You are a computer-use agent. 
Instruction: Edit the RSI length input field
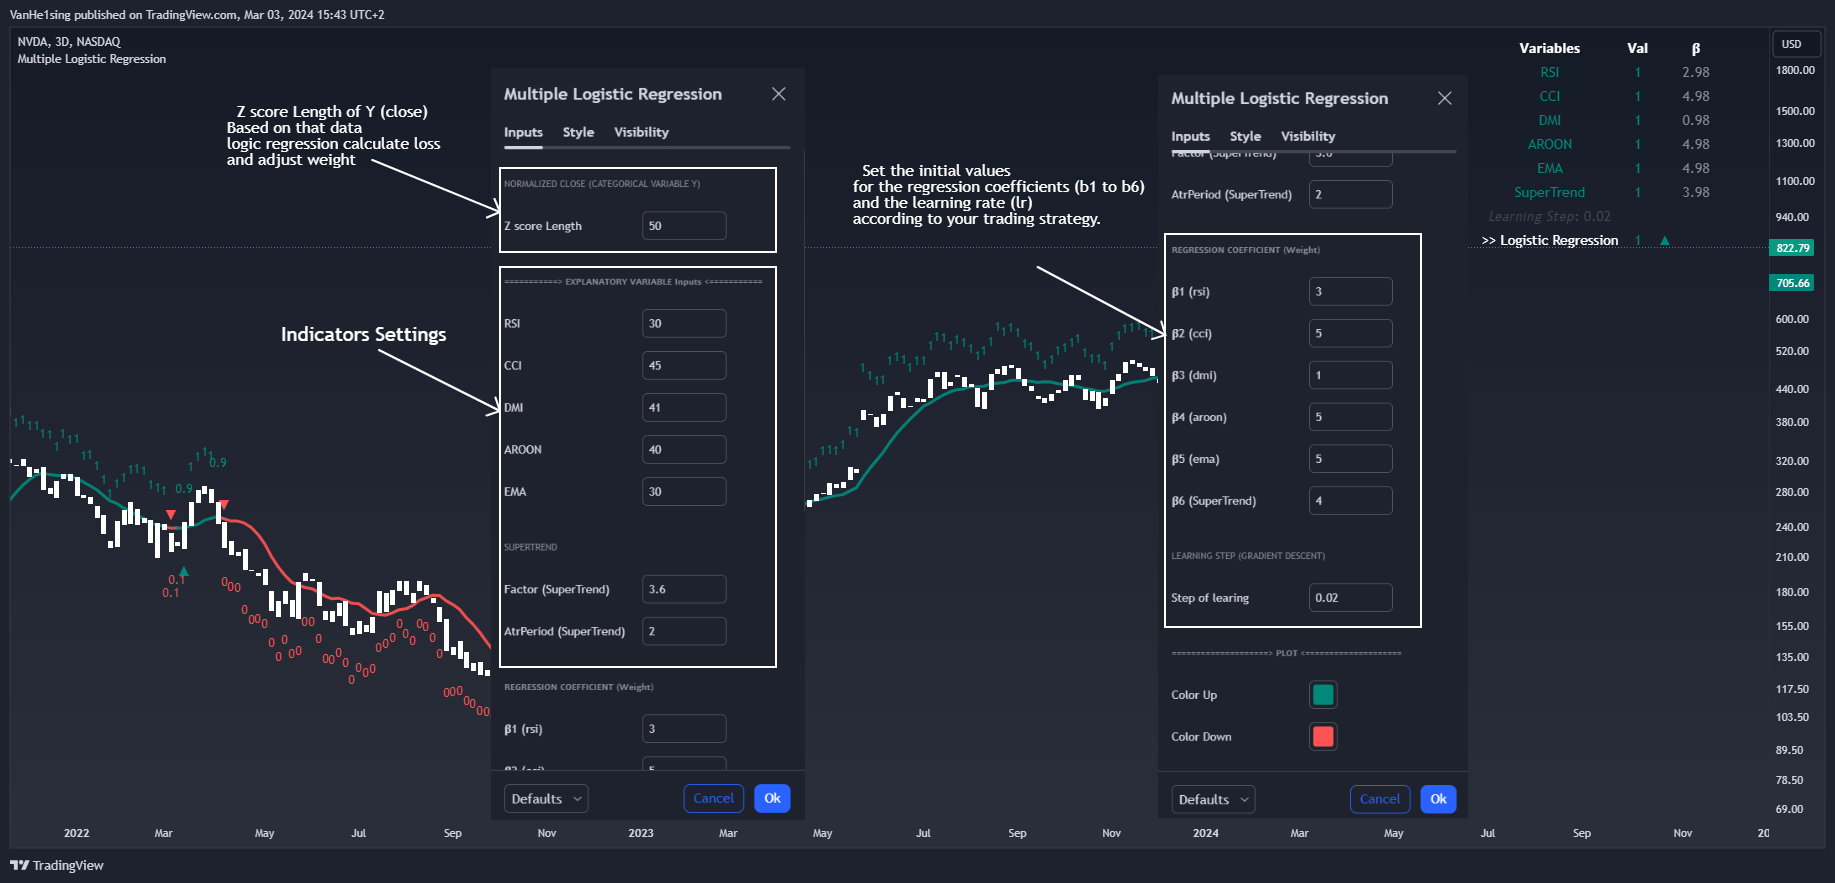pos(684,323)
